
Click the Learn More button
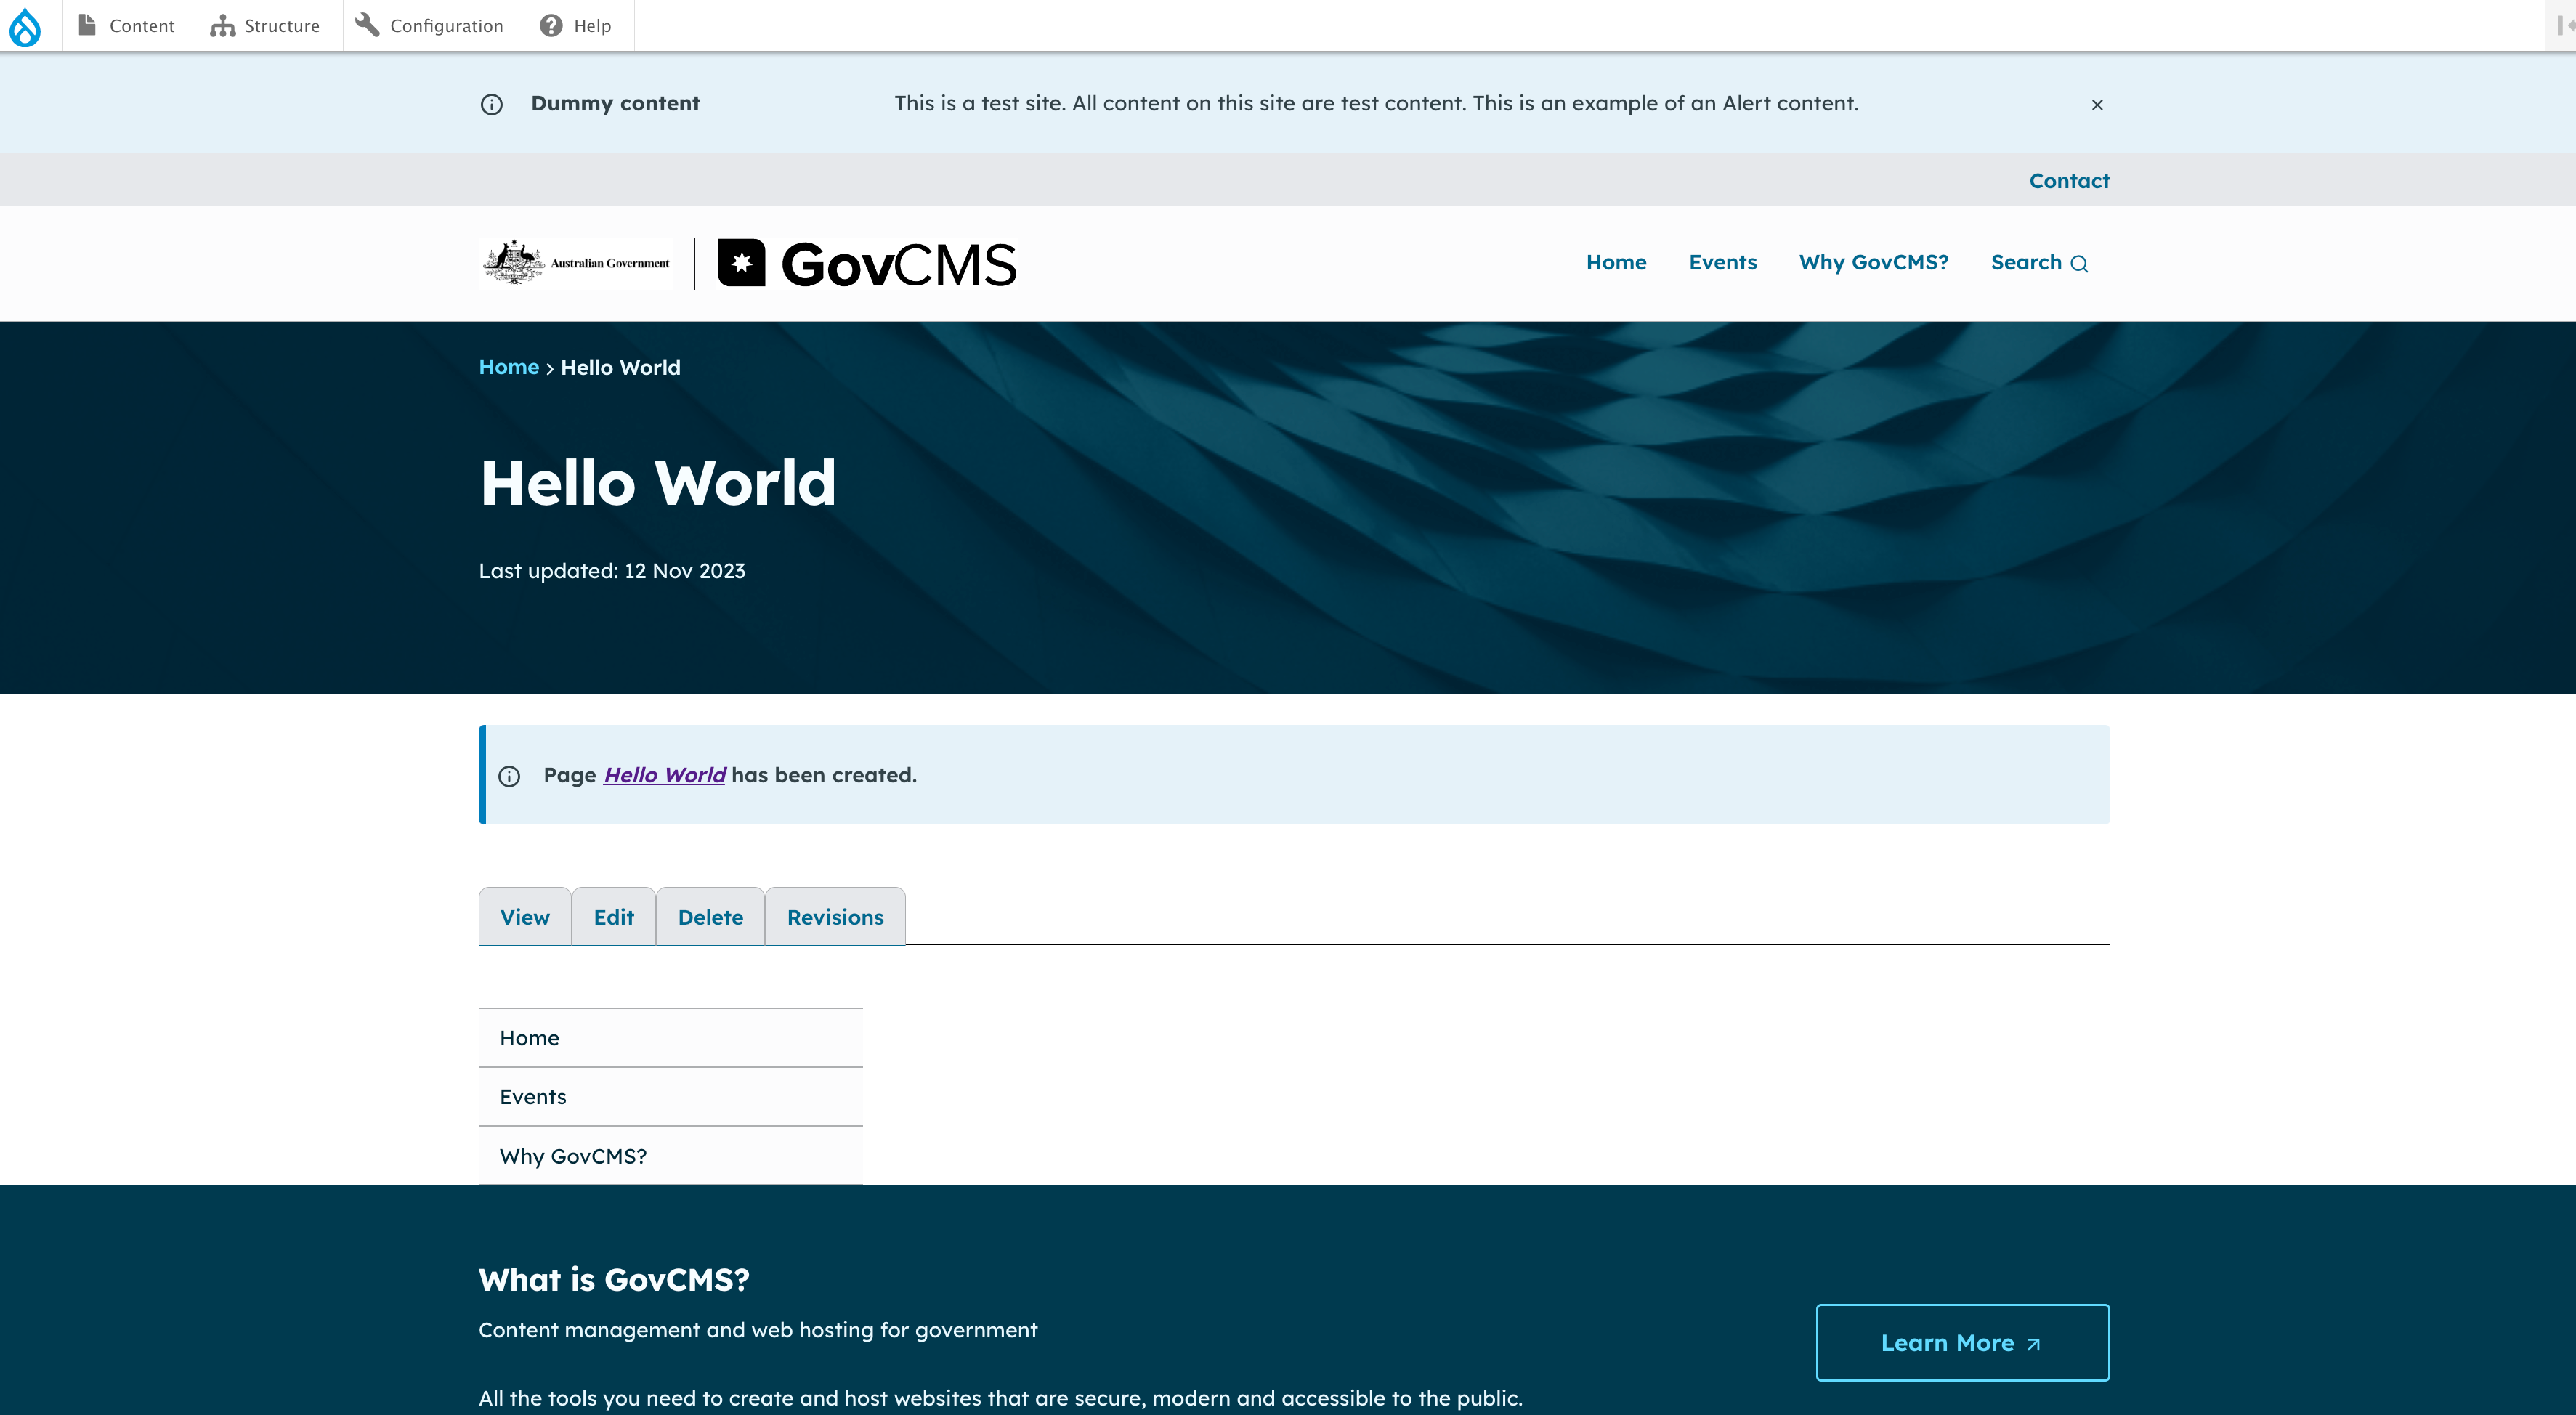coord(1962,1343)
